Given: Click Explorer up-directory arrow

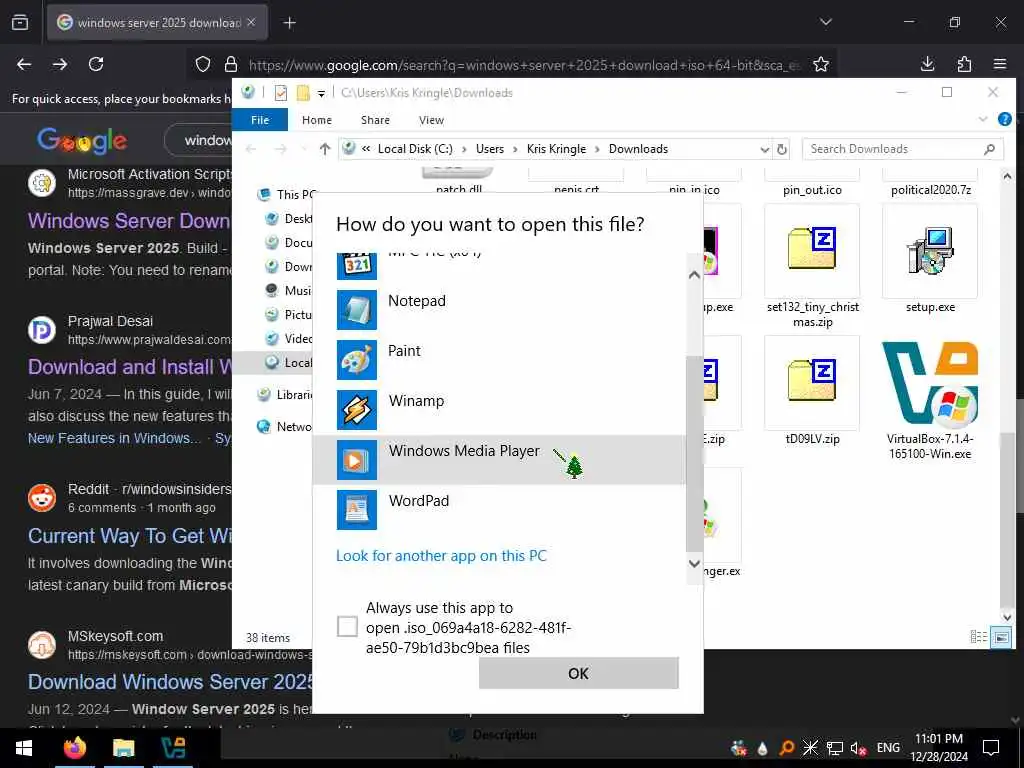Looking at the screenshot, I should pyautogui.click(x=325, y=149).
